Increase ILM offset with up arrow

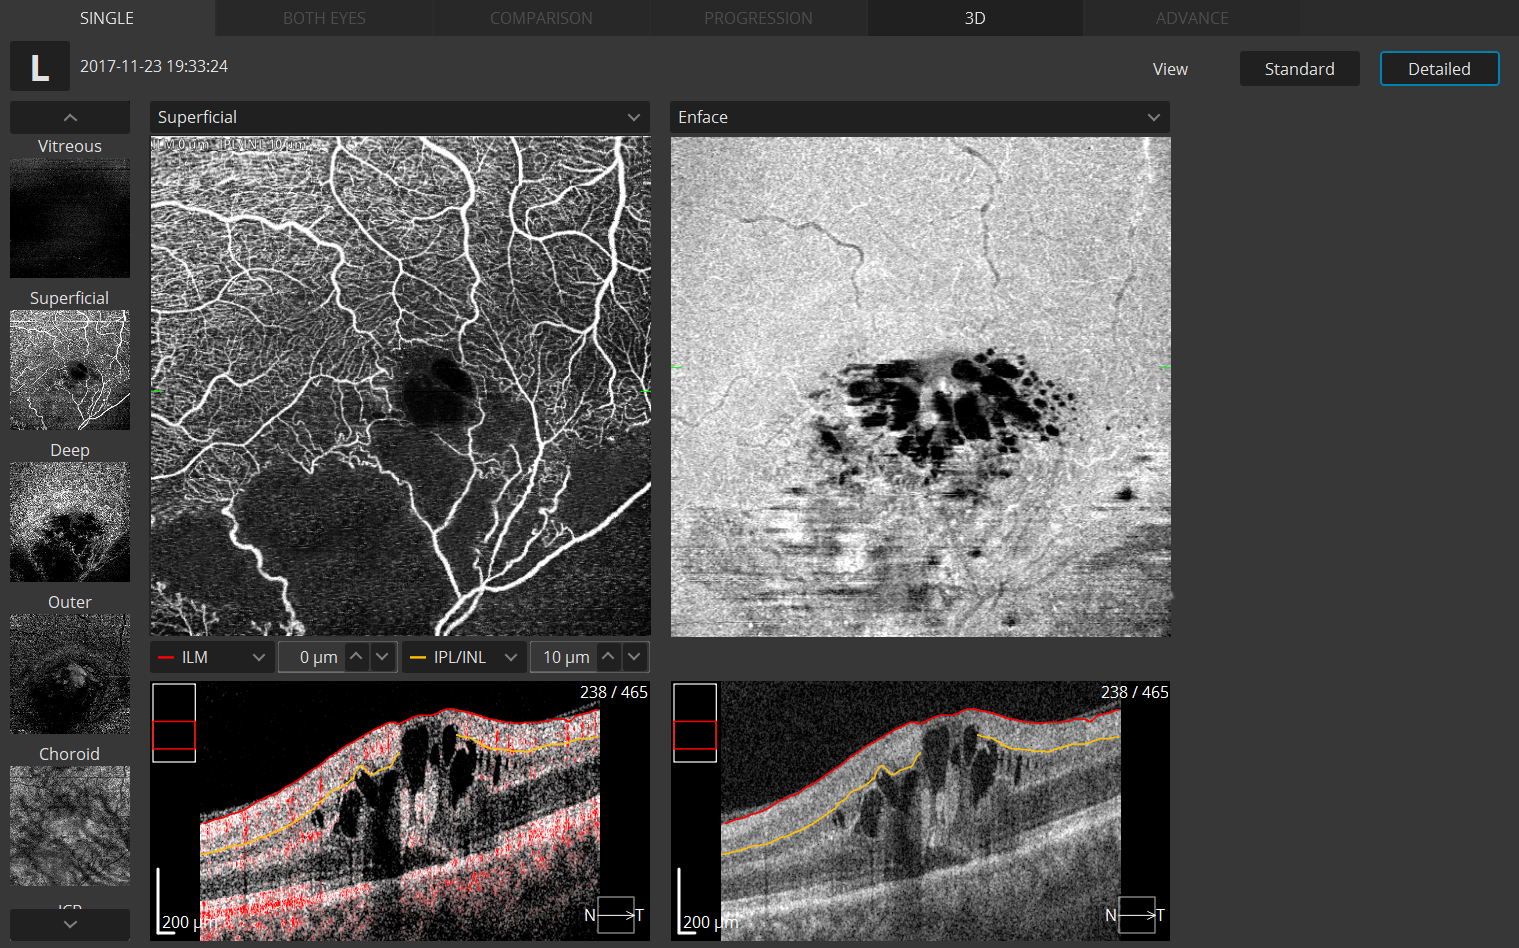click(x=357, y=657)
